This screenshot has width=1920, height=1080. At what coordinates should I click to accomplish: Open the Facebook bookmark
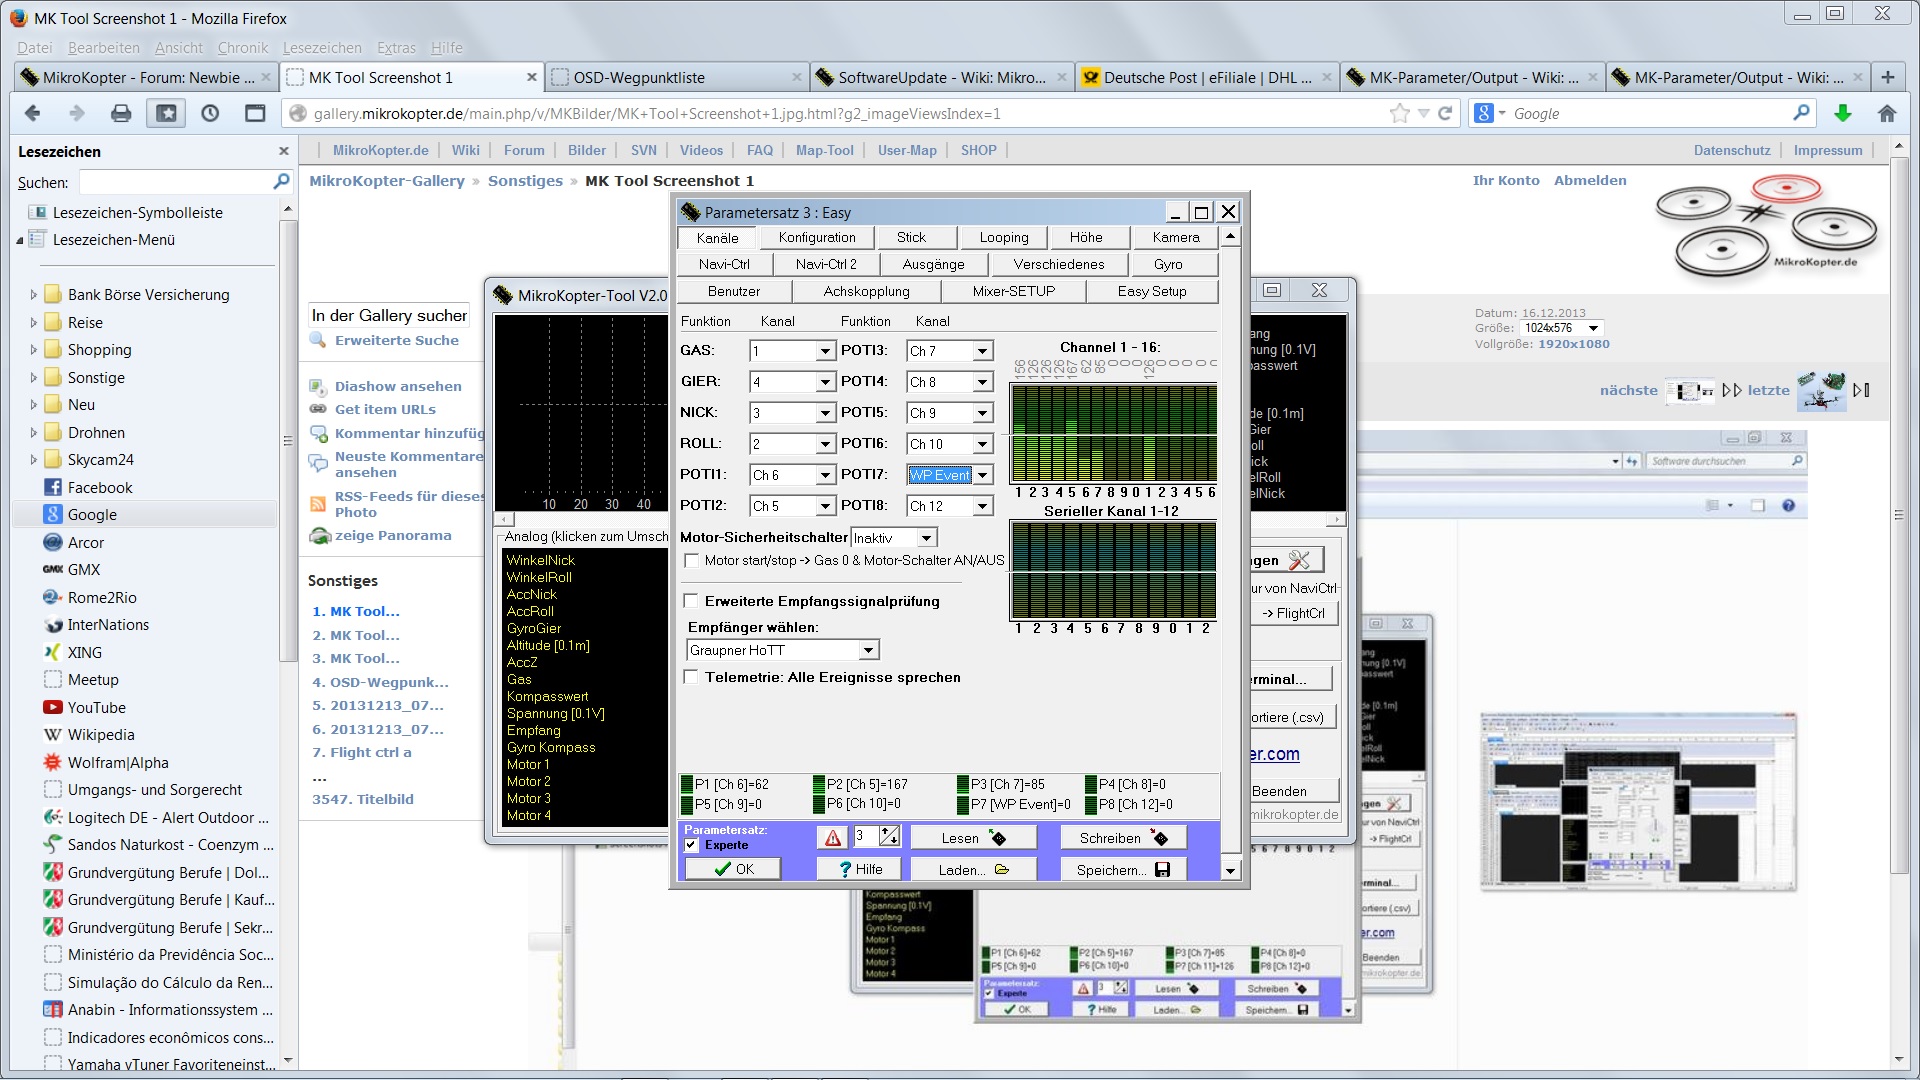[100, 487]
